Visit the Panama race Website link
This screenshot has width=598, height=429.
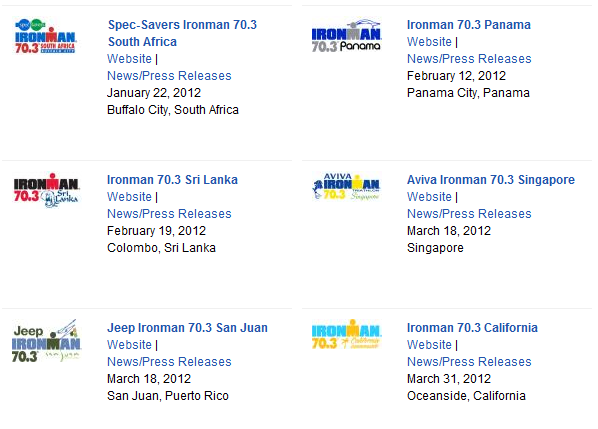[429, 42]
